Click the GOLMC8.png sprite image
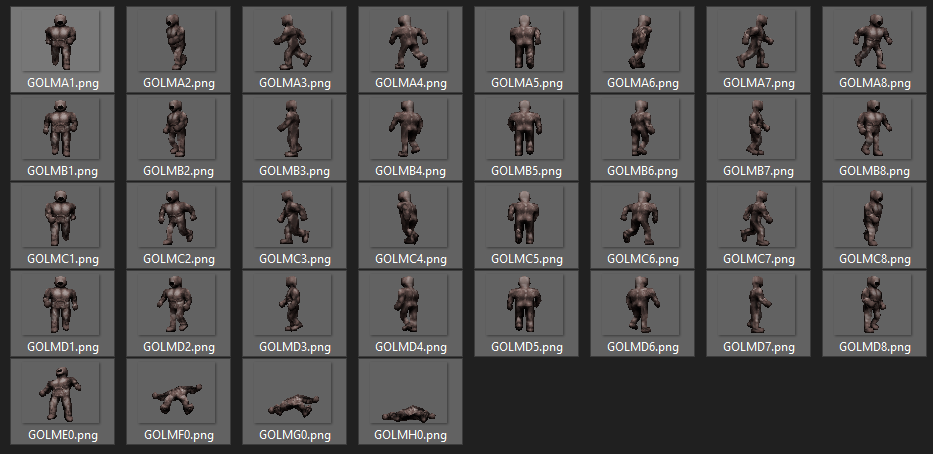Viewport: 933px width, 454px height. pyautogui.click(x=873, y=217)
